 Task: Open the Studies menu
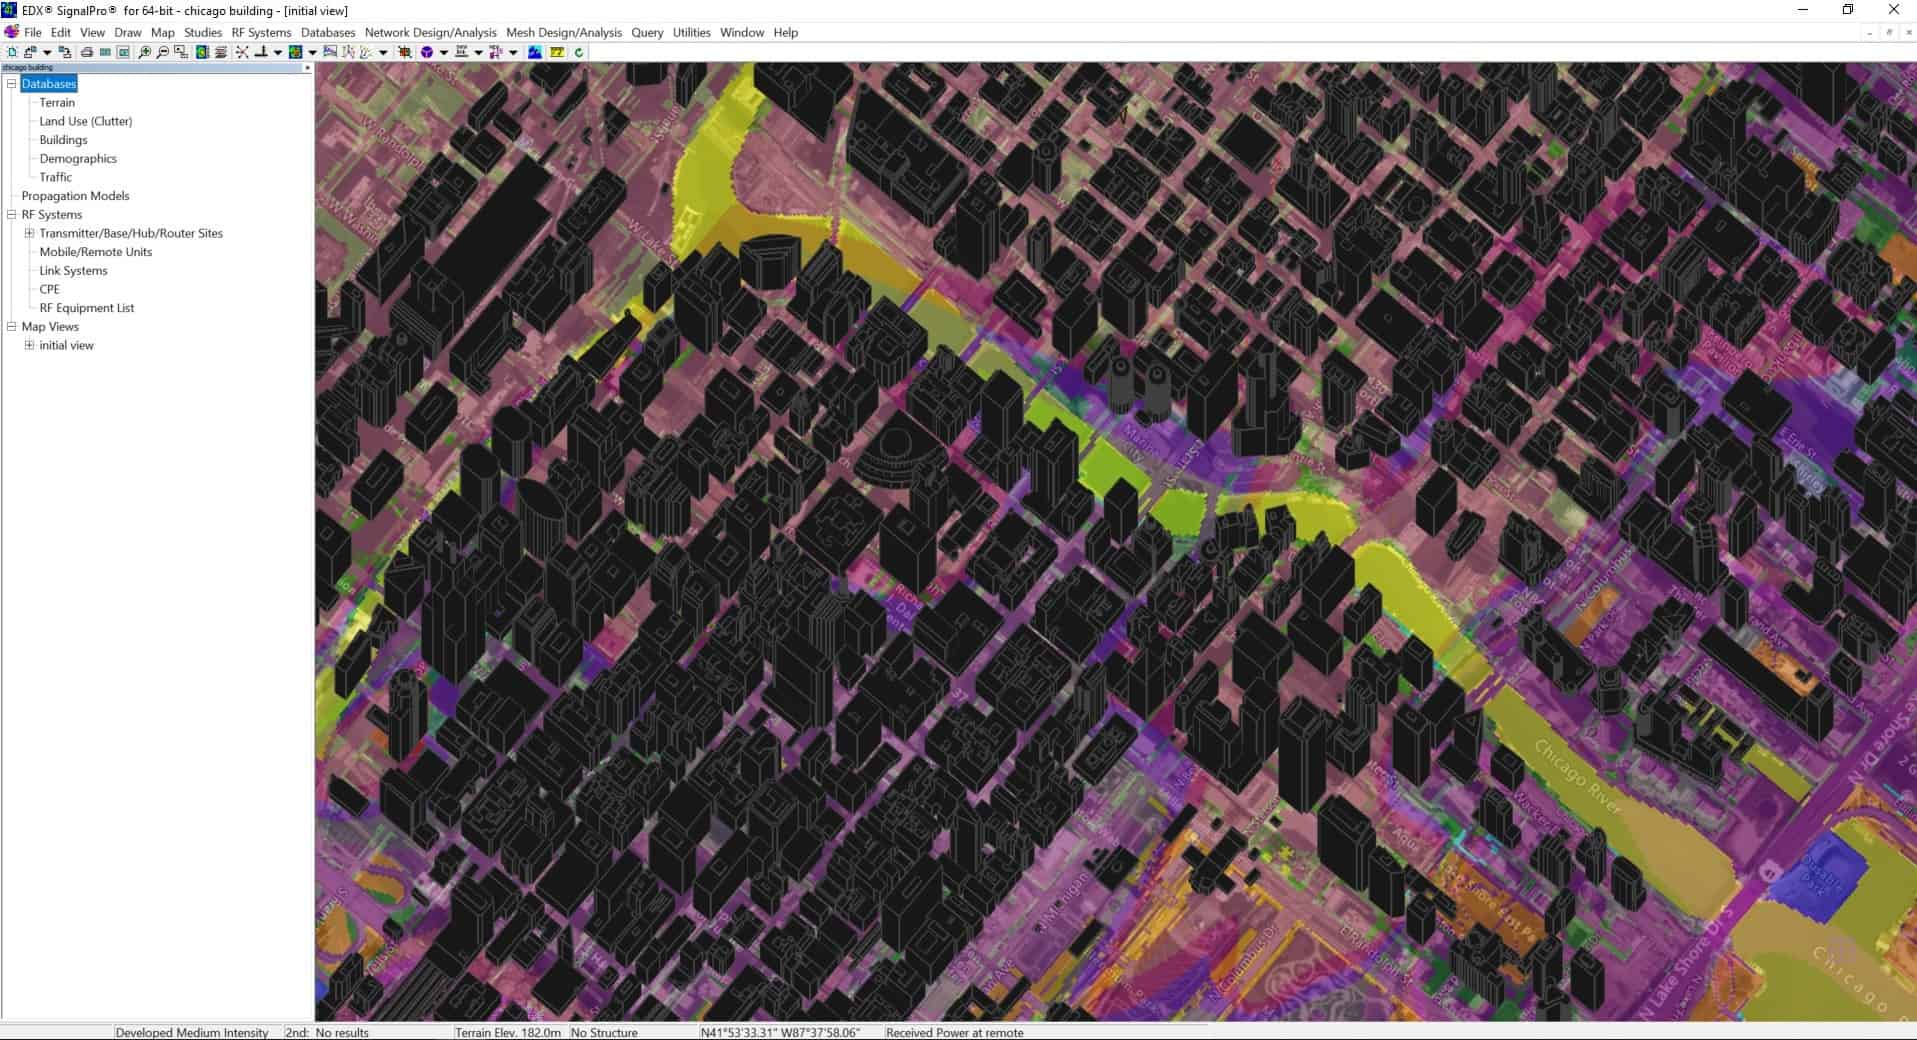(202, 32)
